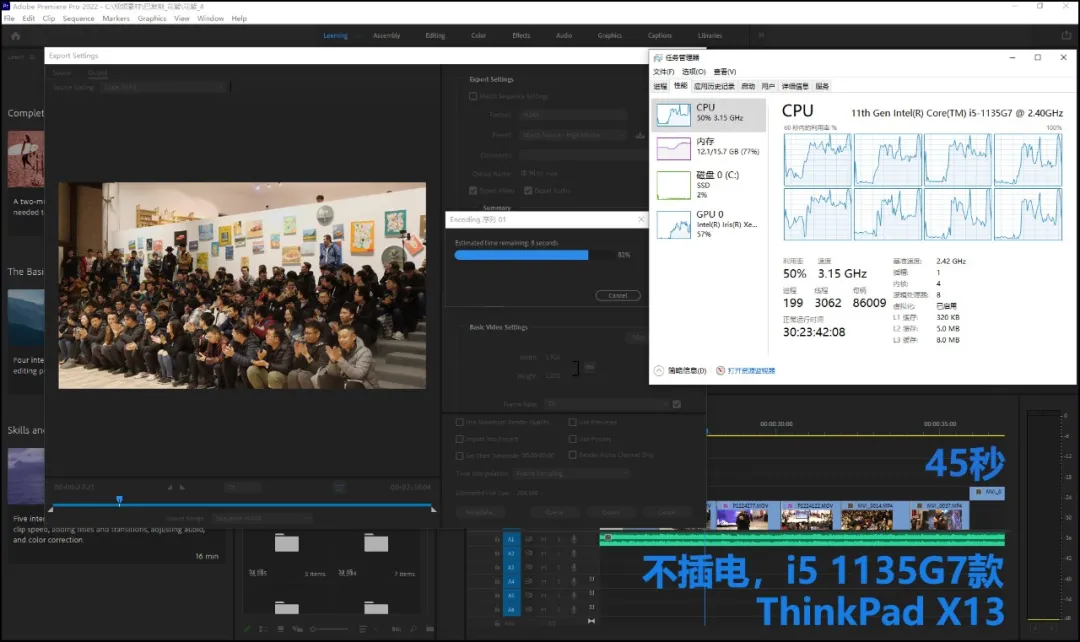This screenshot has width=1080, height=642.
Task: Click the encoding progress bar
Action: (534, 255)
